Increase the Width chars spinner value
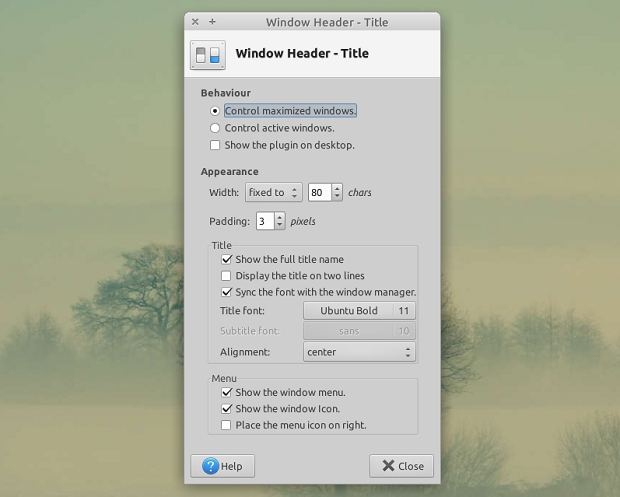This screenshot has width=620, height=497. click(337, 188)
